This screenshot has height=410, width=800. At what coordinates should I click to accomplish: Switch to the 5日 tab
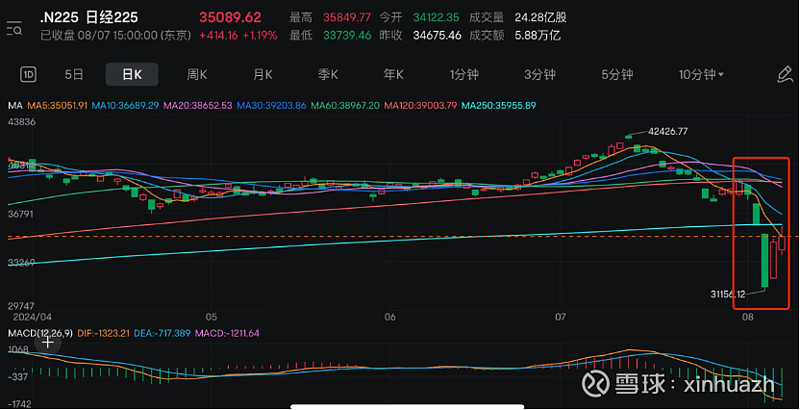(x=74, y=75)
